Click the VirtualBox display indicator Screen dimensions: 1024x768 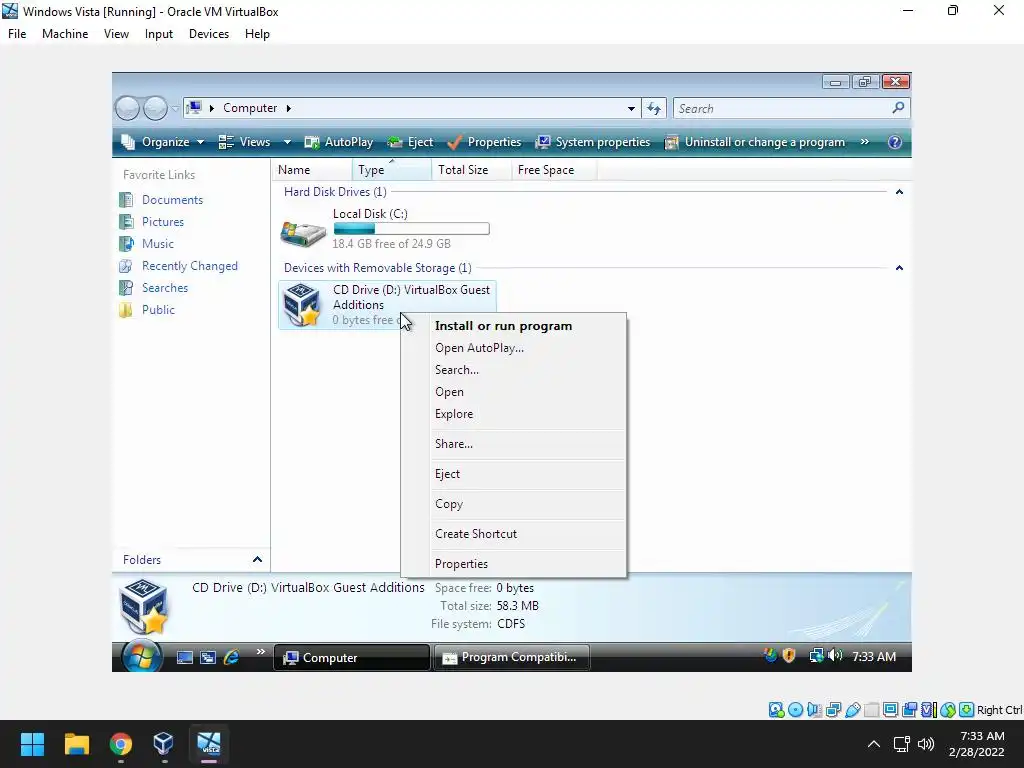point(890,710)
